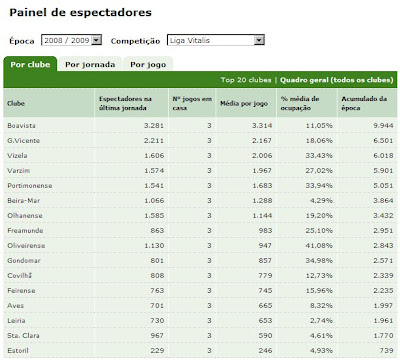Click Portimonense's occupancy 33,94%
Viewport: 400px width, 360px height.
tap(319, 186)
